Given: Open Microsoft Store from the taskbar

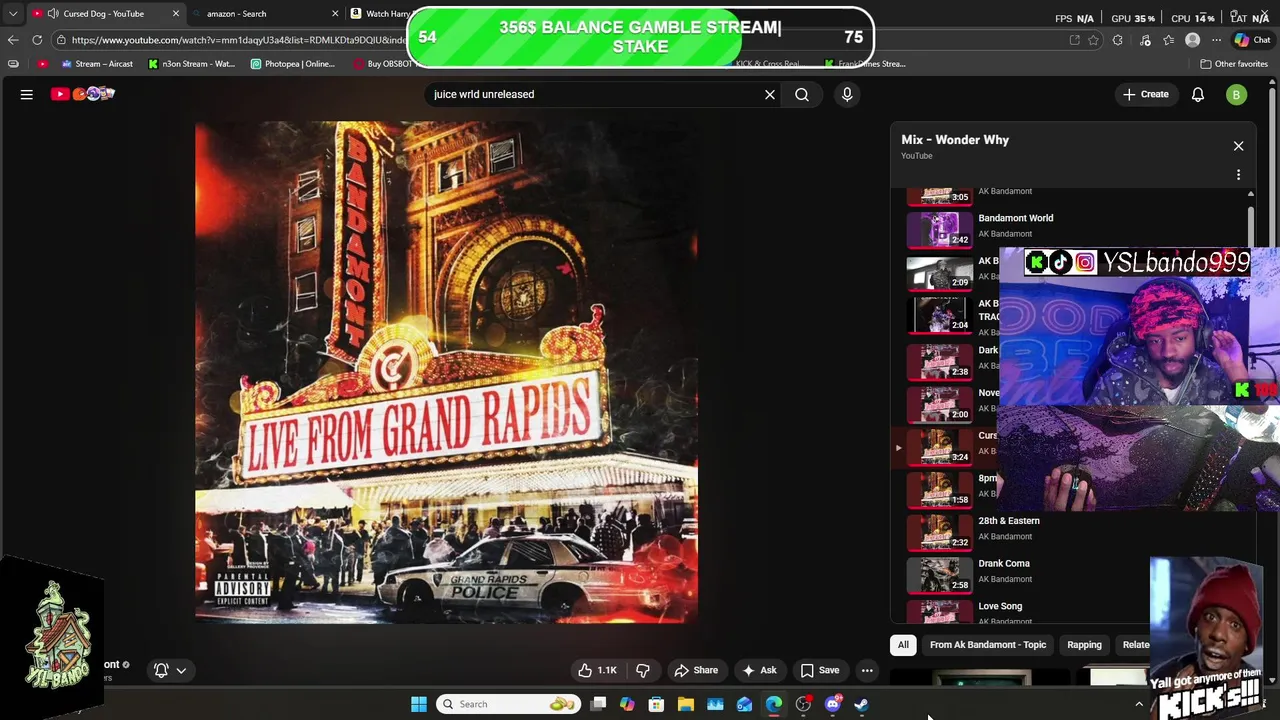Looking at the screenshot, I should [656, 704].
